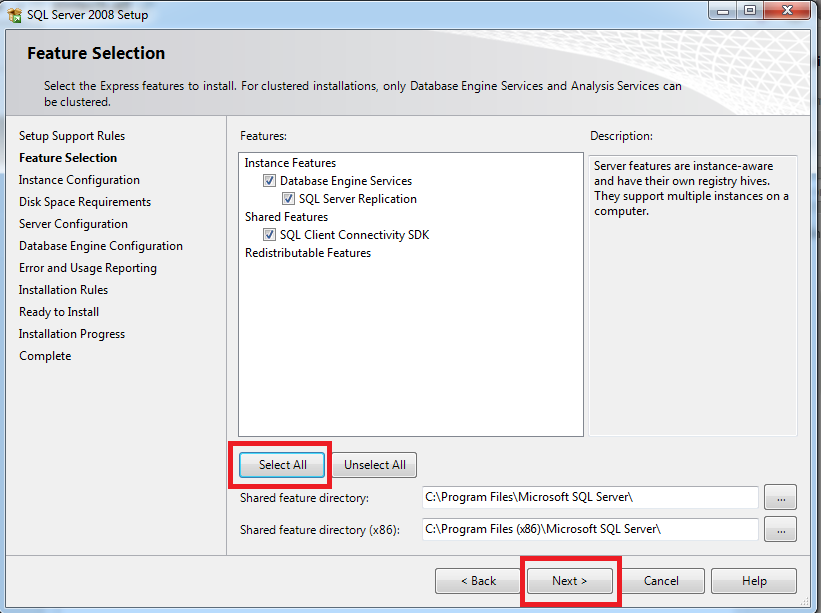The image size is (821, 613).
Task: Open Help for the setup wizard
Action: click(754, 581)
